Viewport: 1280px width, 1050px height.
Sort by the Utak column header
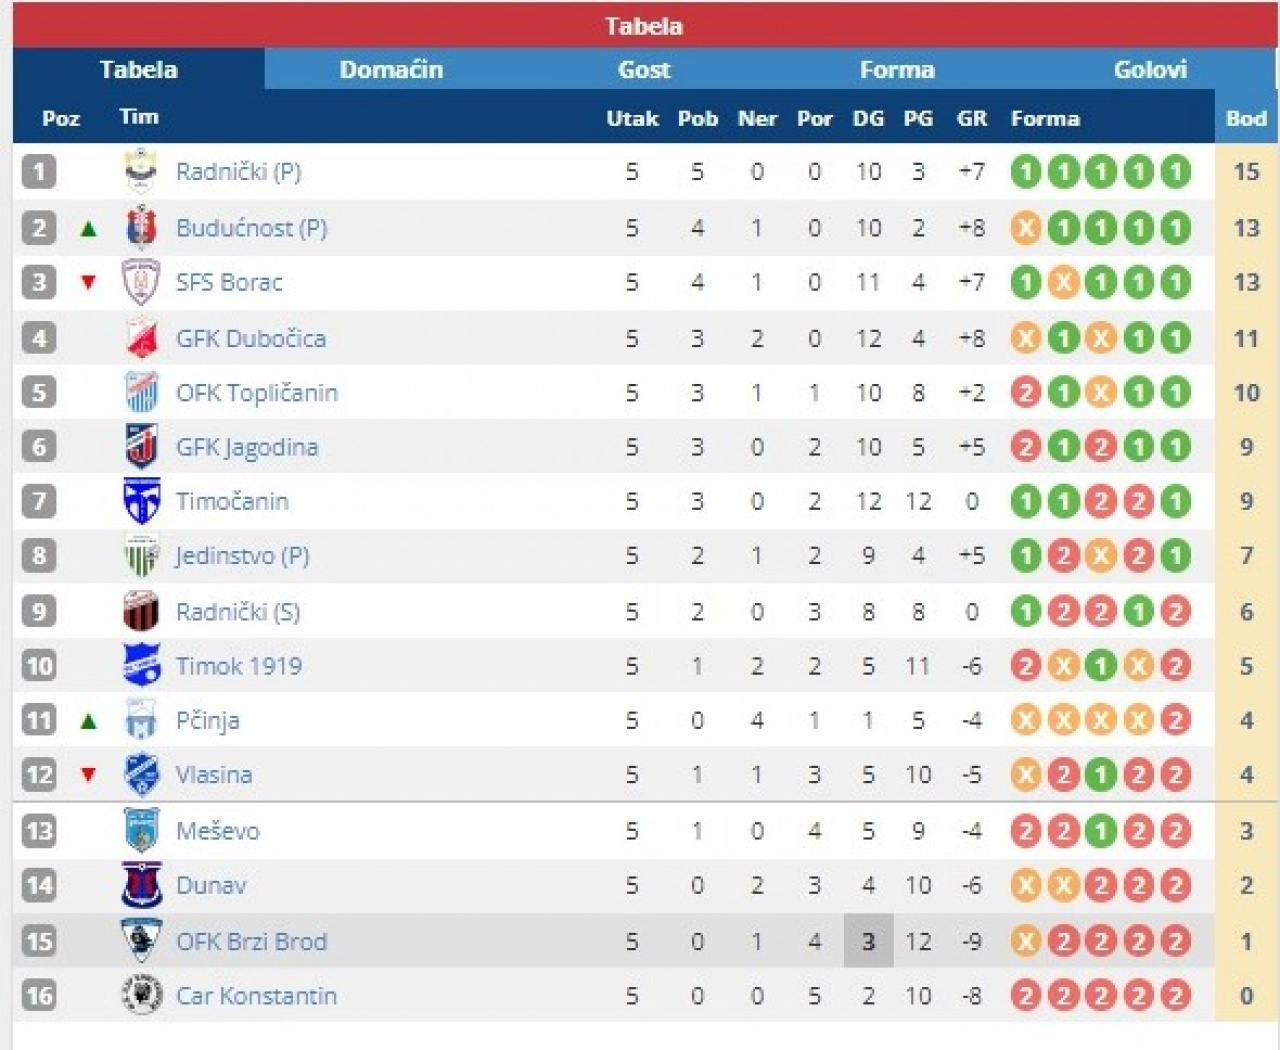[632, 118]
